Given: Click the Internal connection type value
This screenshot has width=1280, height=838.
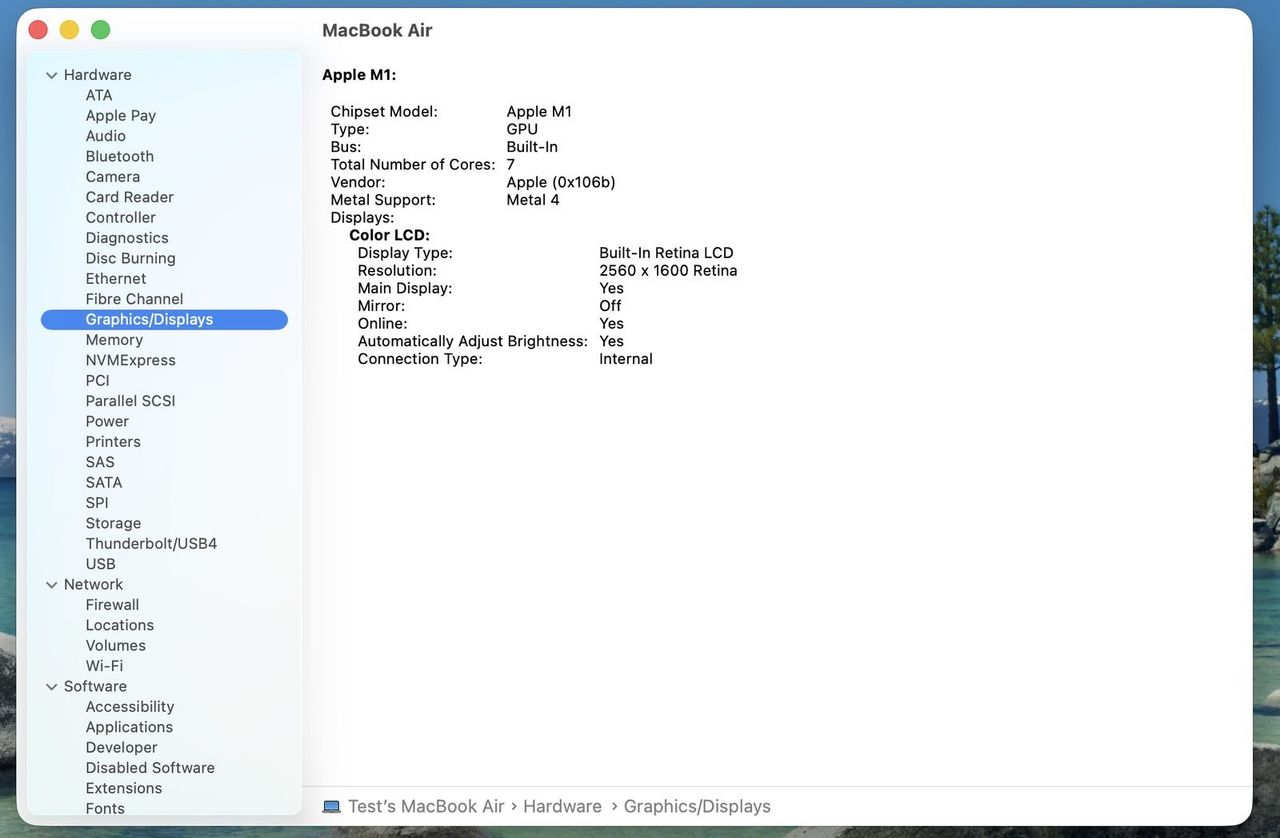Looking at the screenshot, I should [x=626, y=359].
